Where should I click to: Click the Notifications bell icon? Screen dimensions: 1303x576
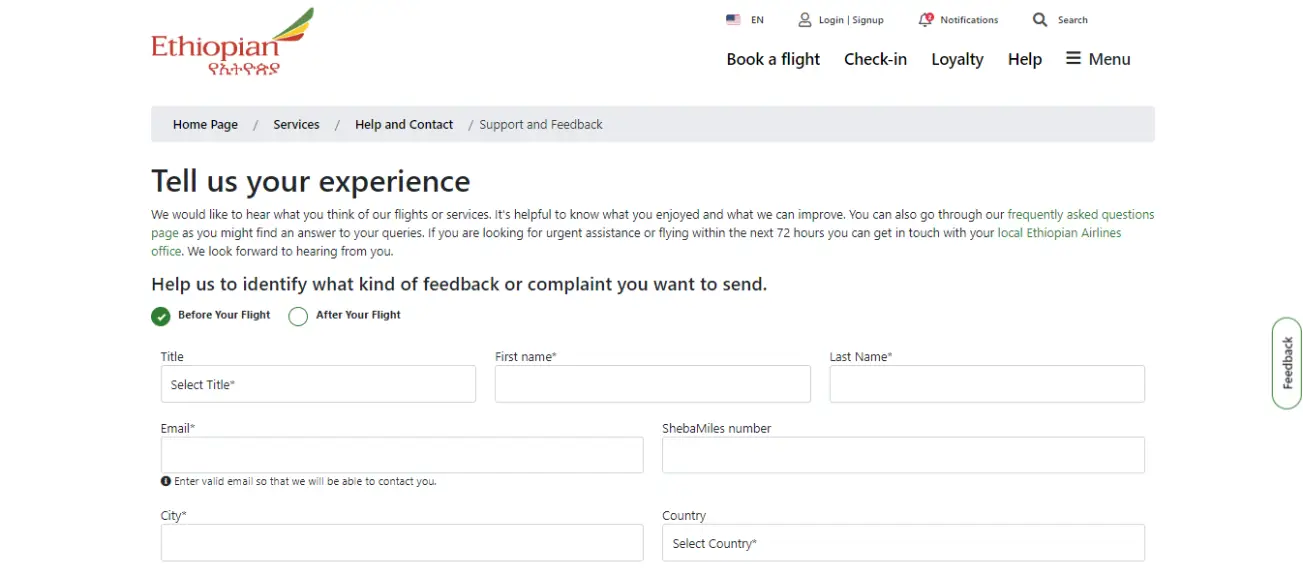926,20
